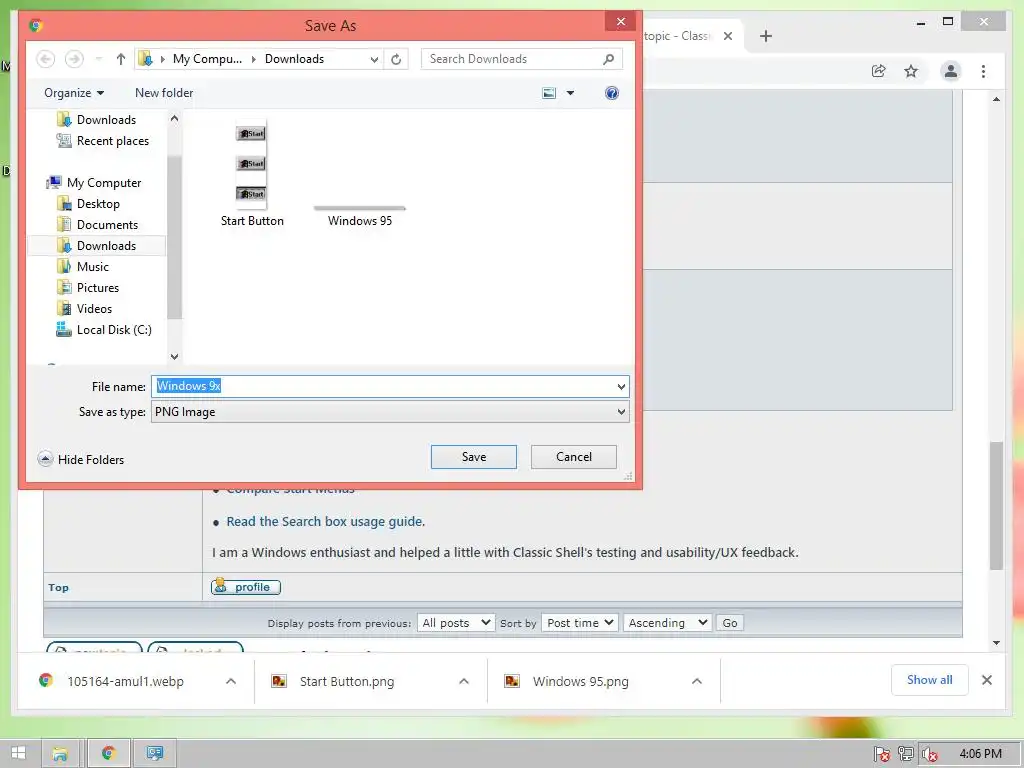Expand the address bar path dropdown
1024x768 pixels.
374,59
